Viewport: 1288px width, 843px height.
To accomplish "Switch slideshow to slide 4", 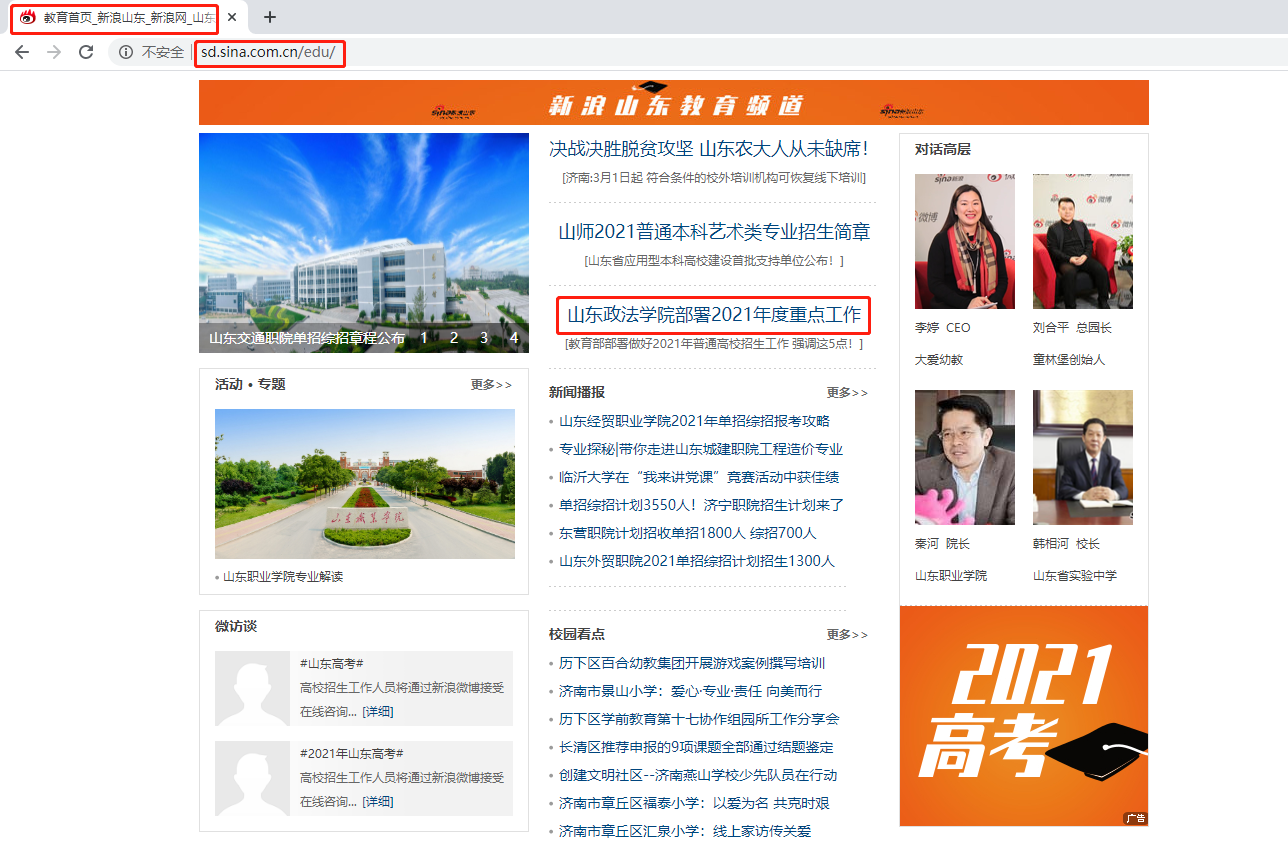I will click(514, 338).
